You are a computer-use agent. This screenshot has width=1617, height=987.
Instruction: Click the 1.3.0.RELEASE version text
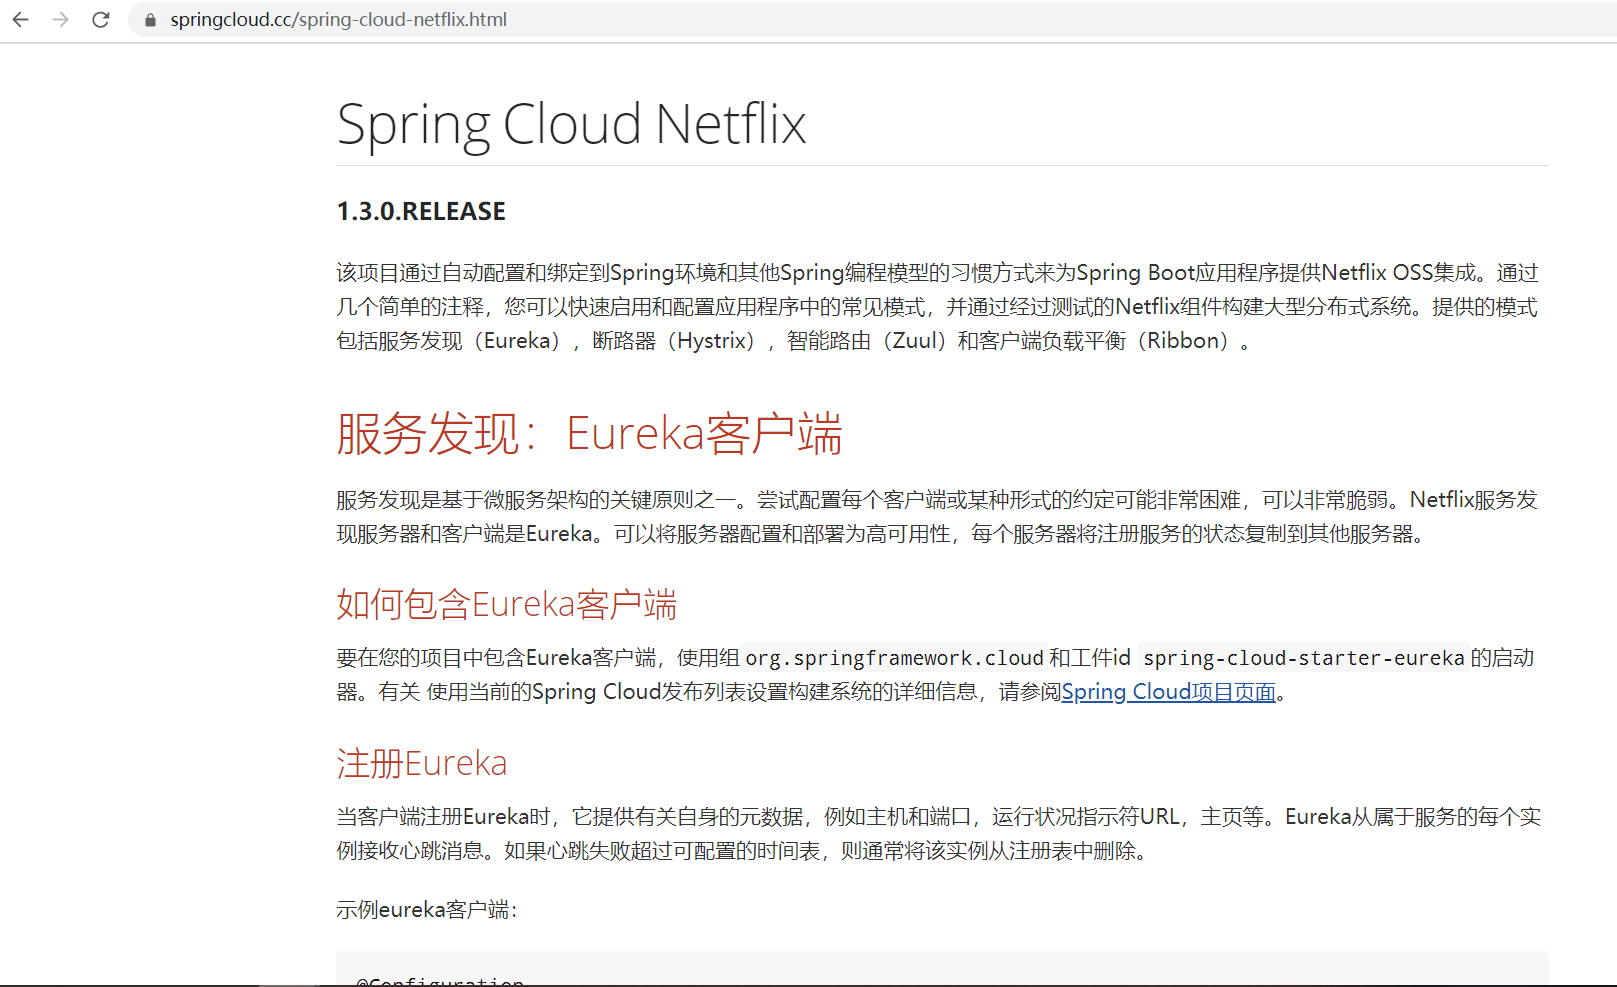421,211
